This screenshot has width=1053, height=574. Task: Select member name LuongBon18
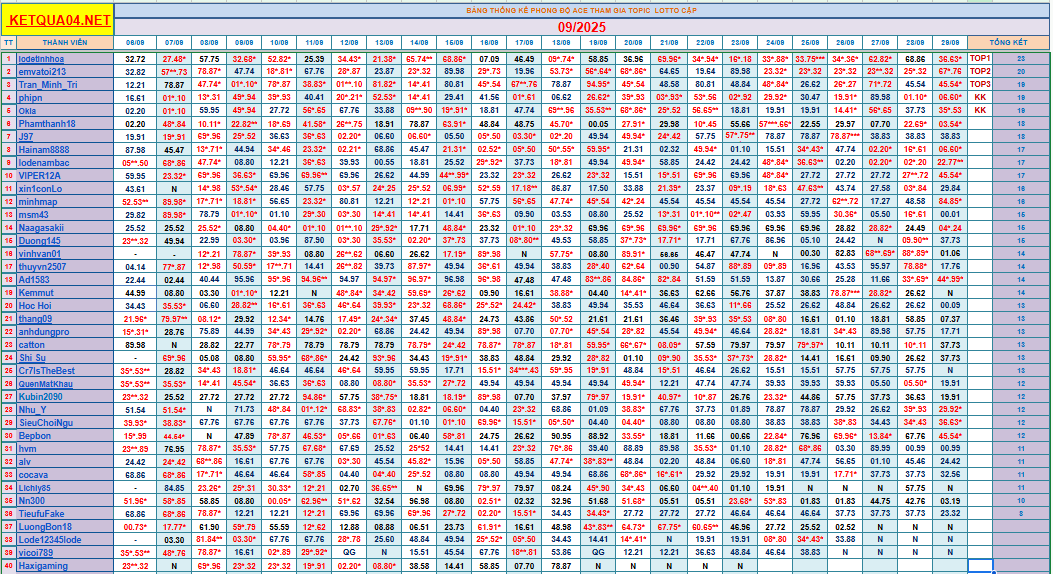[x=46, y=526]
